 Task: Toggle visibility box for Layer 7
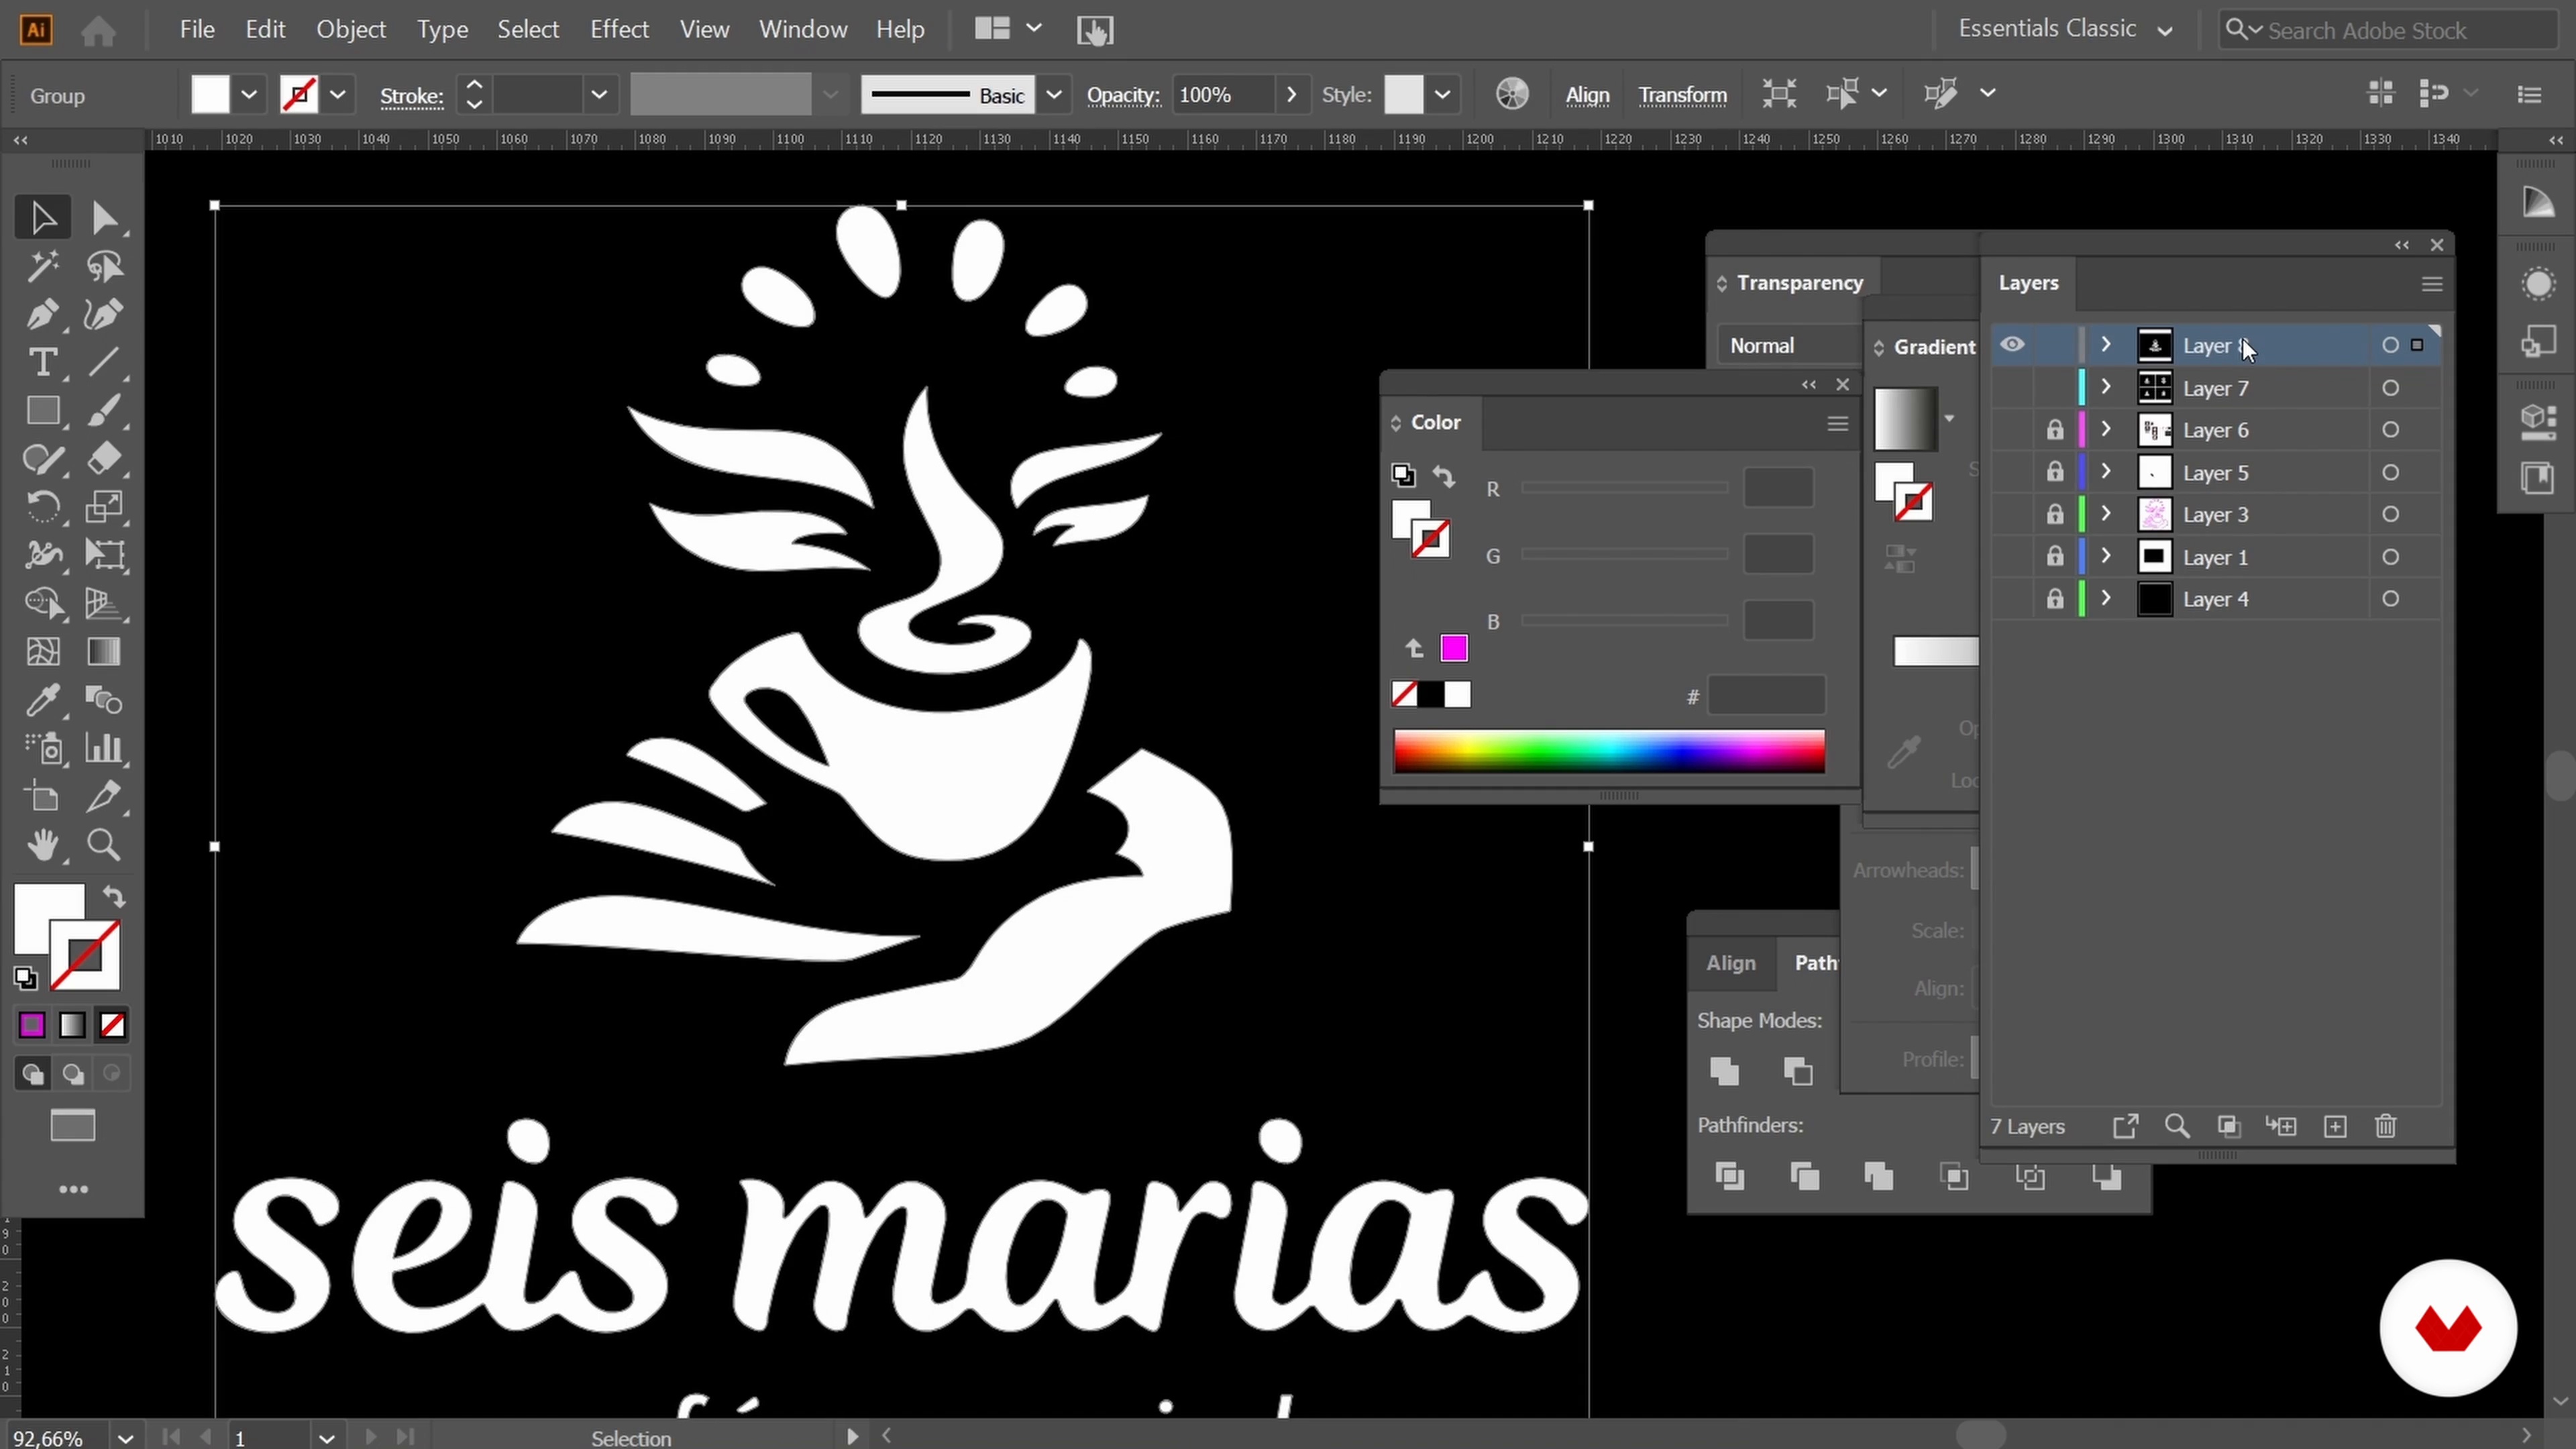(x=2012, y=388)
